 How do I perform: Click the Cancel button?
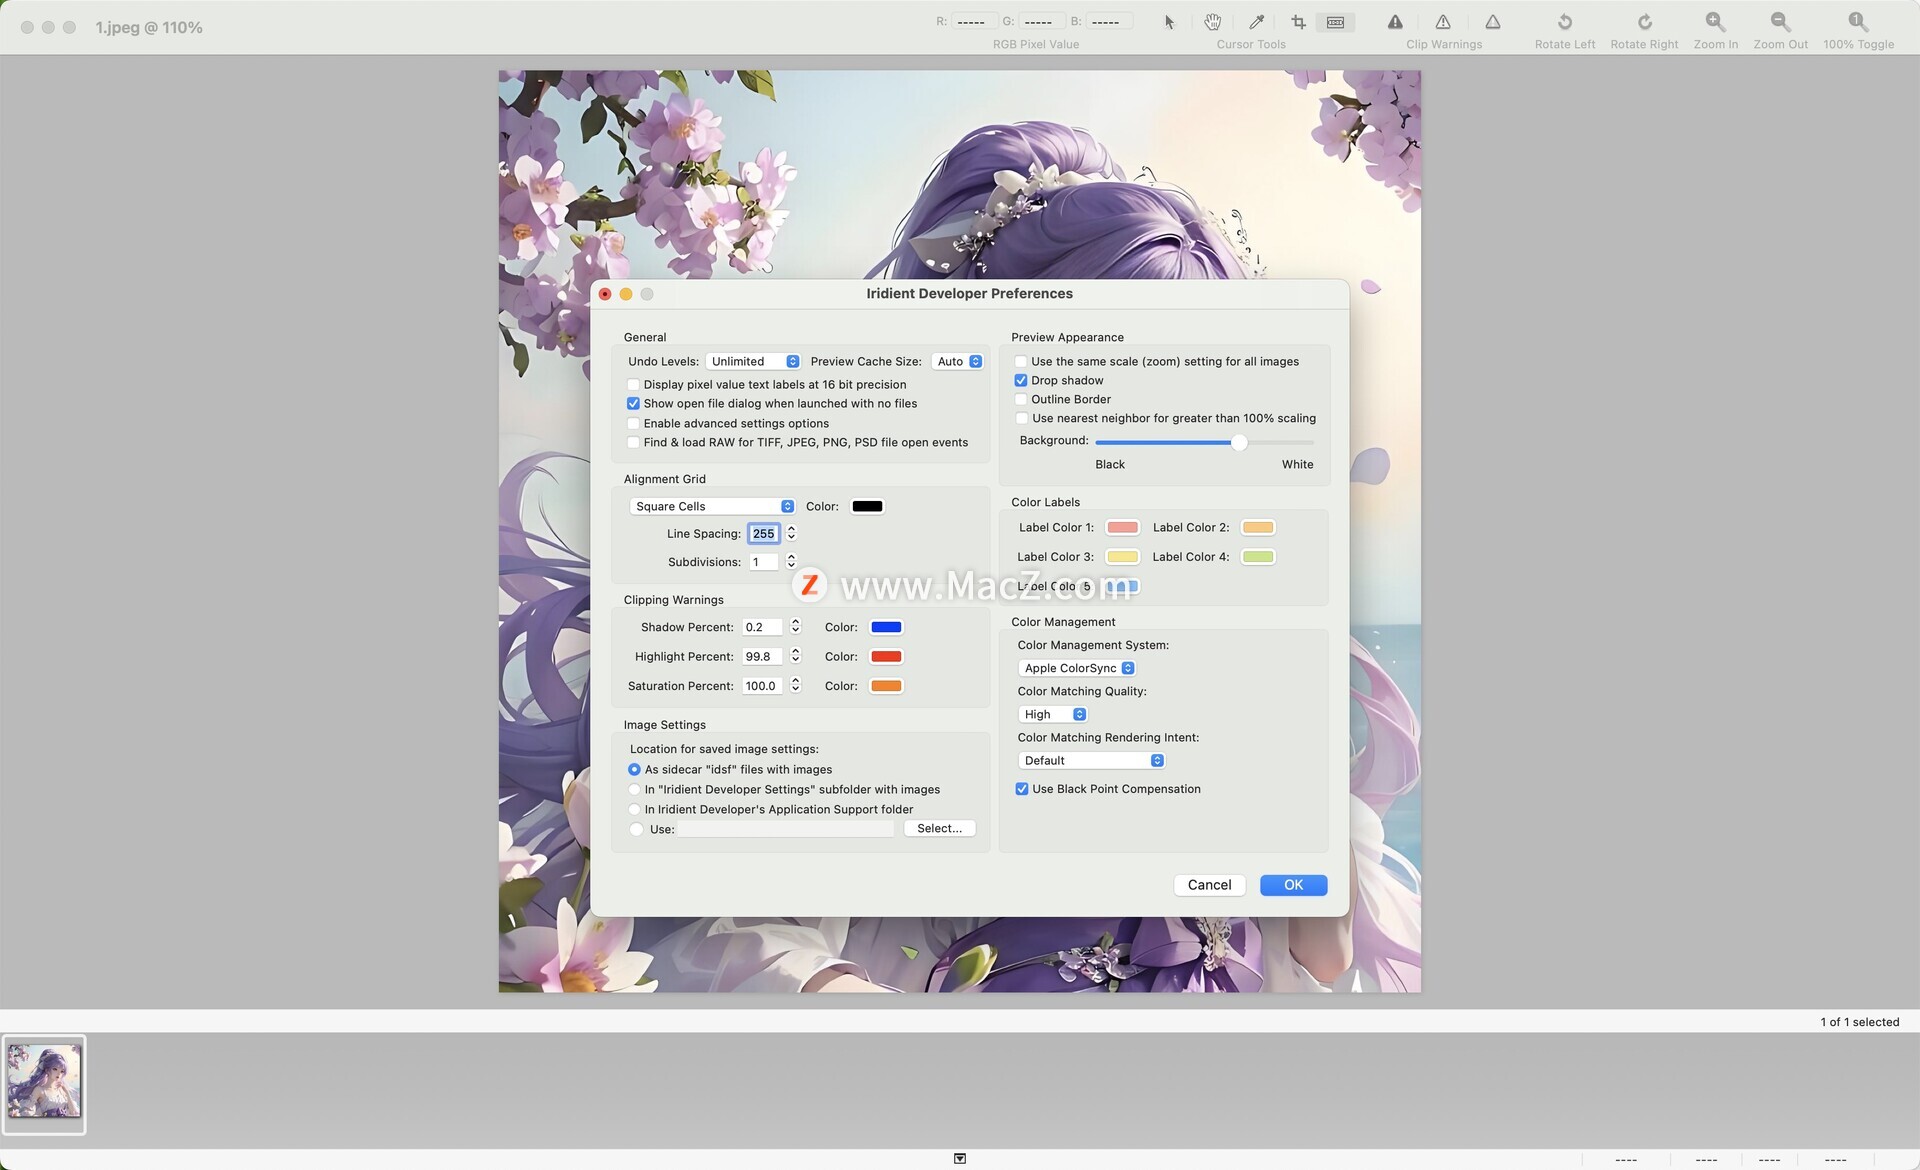tap(1209, 885)
